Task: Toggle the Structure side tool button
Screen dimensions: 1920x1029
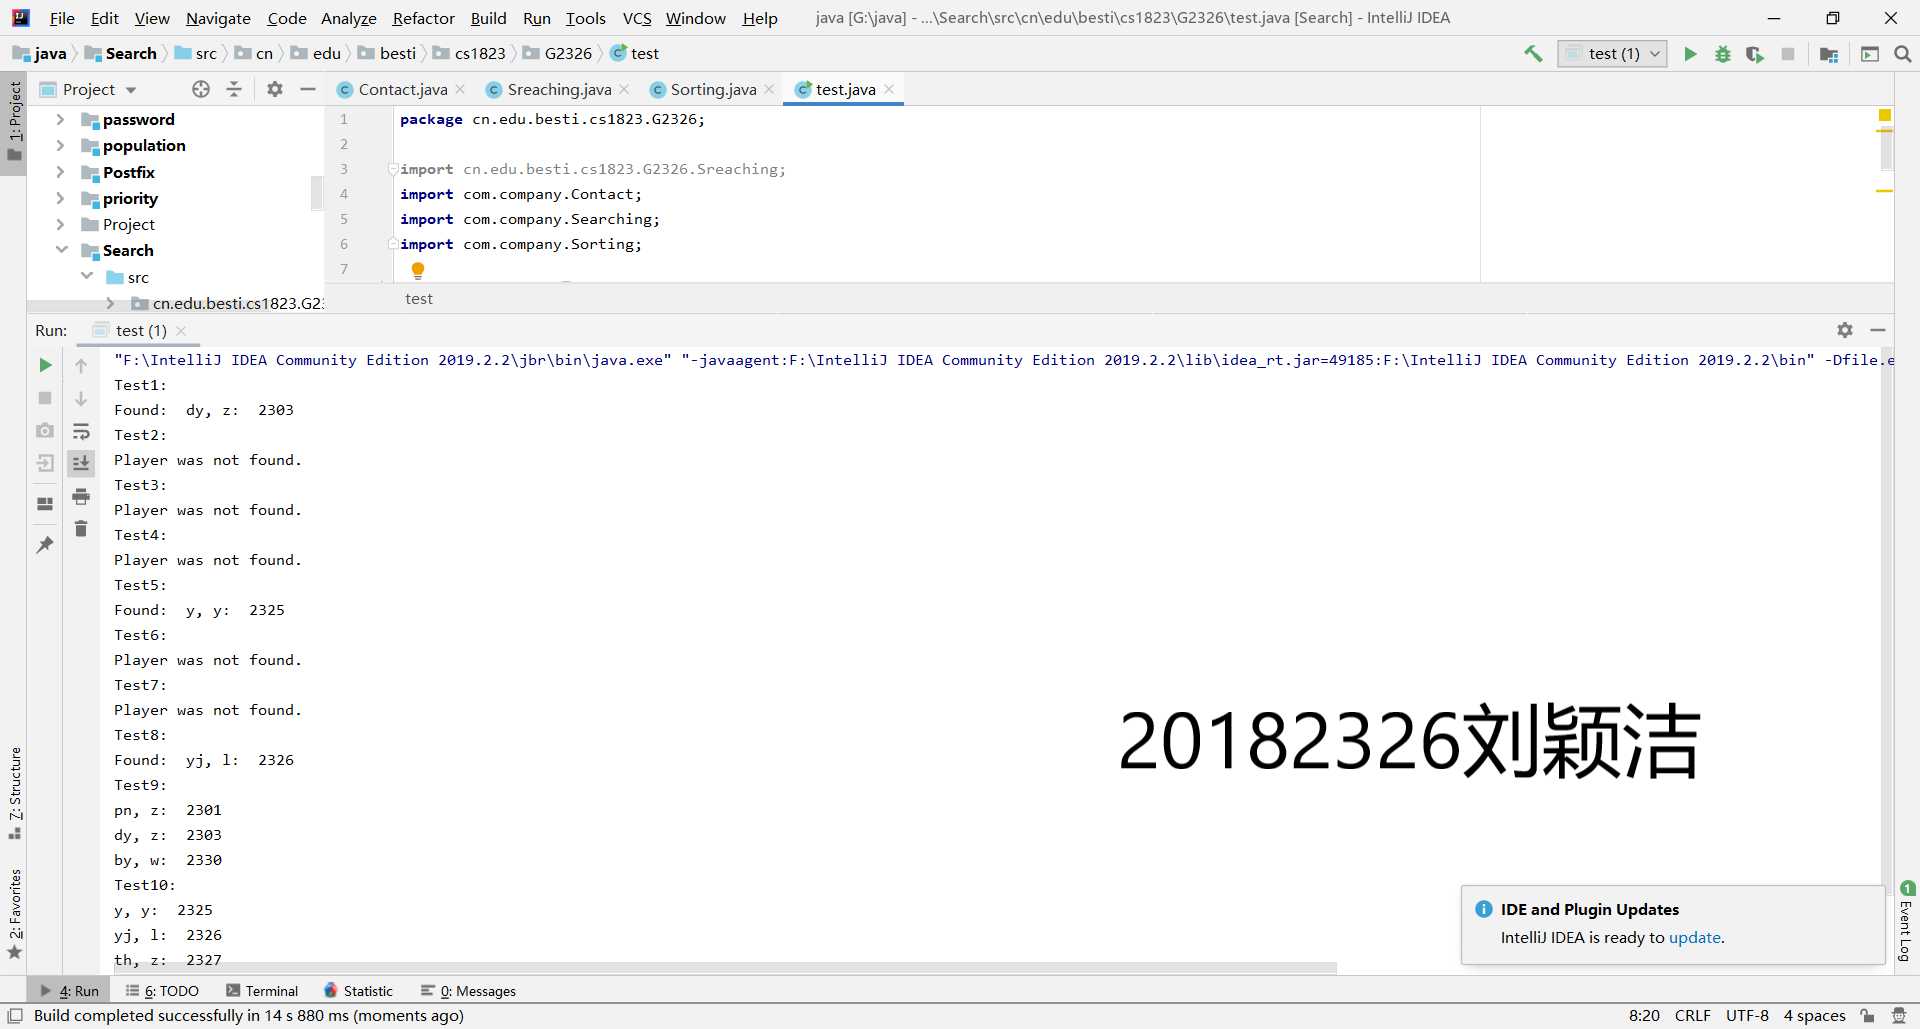Action: 14,793
